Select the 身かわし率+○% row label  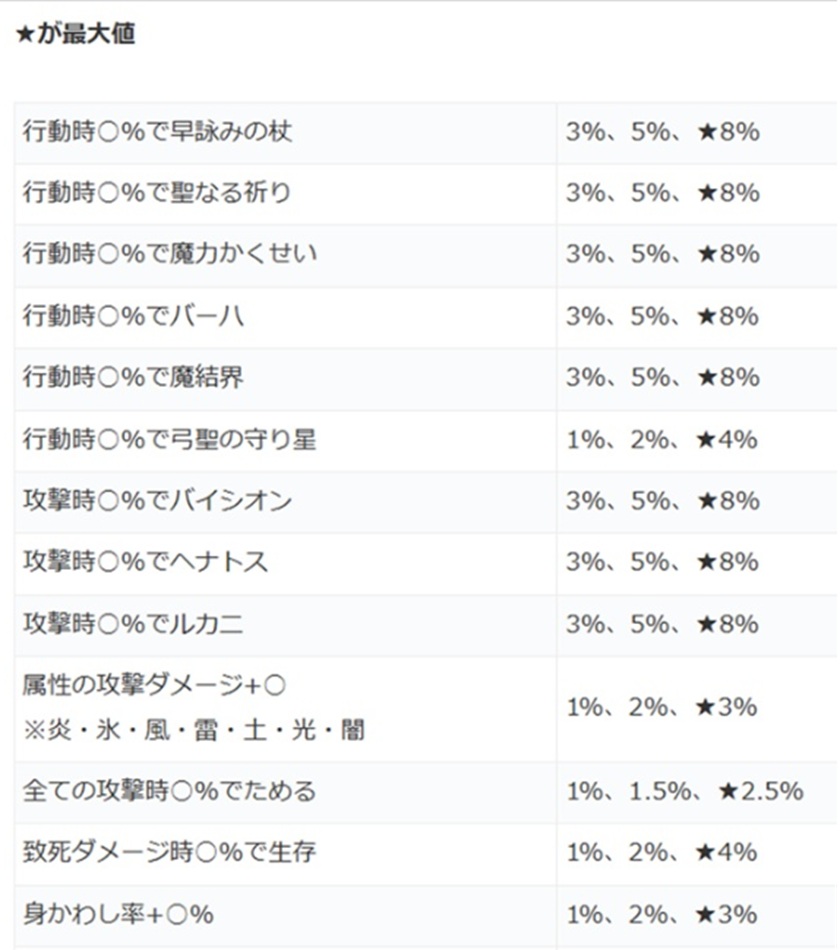[118, 914]
